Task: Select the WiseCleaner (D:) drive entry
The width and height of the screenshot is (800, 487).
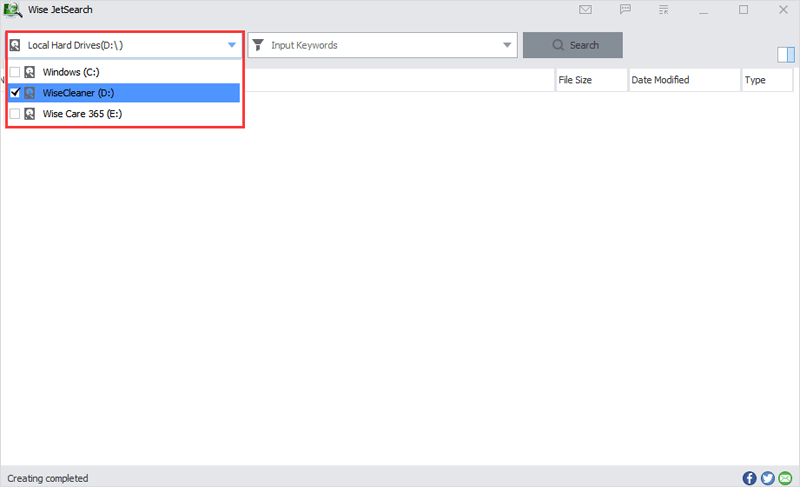Action: [124, 93]
